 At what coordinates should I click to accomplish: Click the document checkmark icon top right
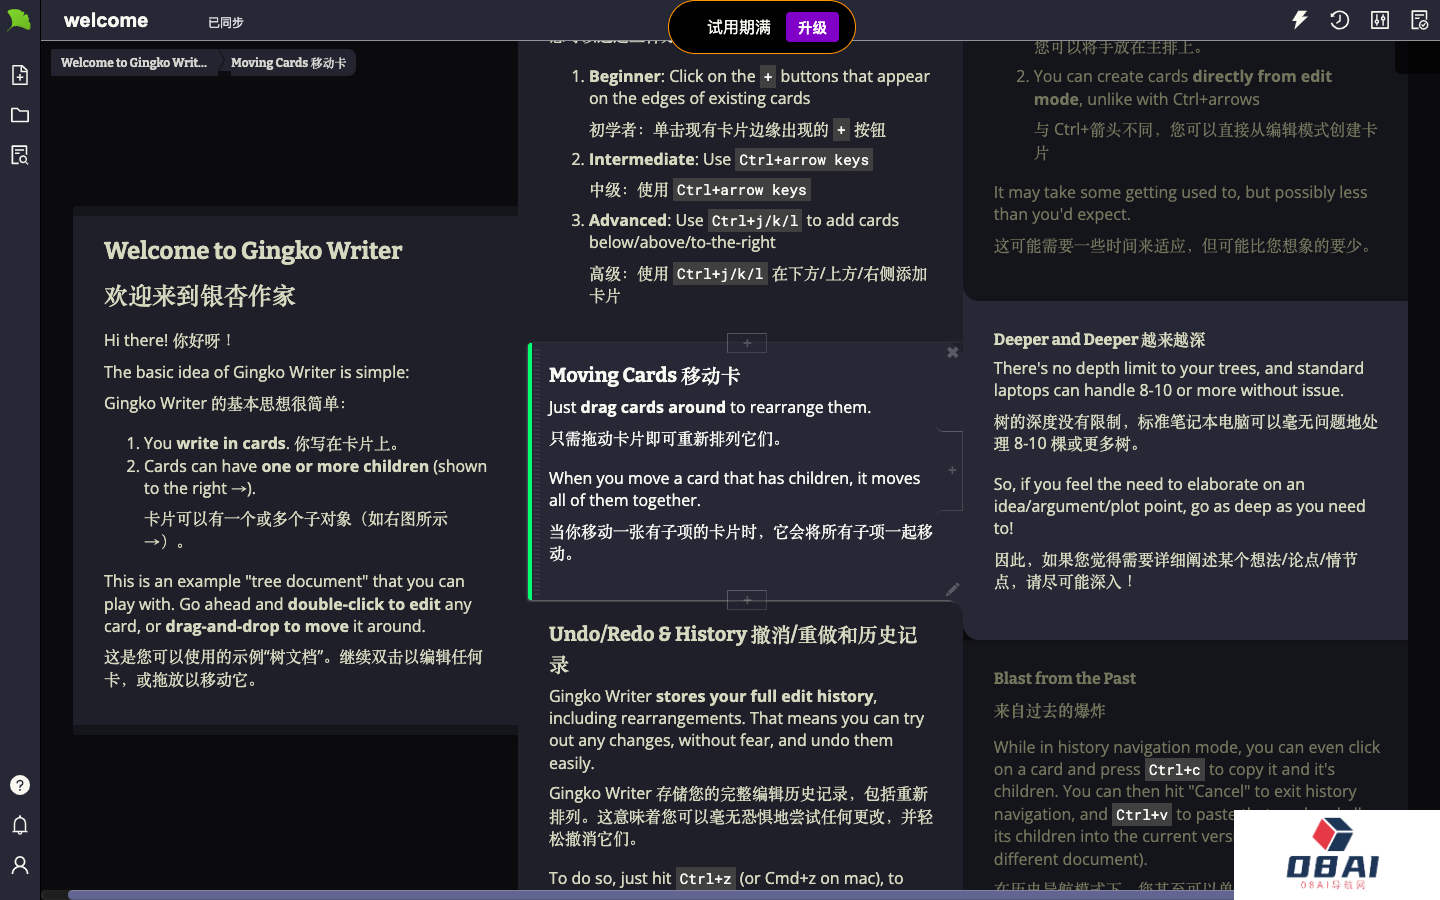pyautogui.click(x=1419, y=20)
